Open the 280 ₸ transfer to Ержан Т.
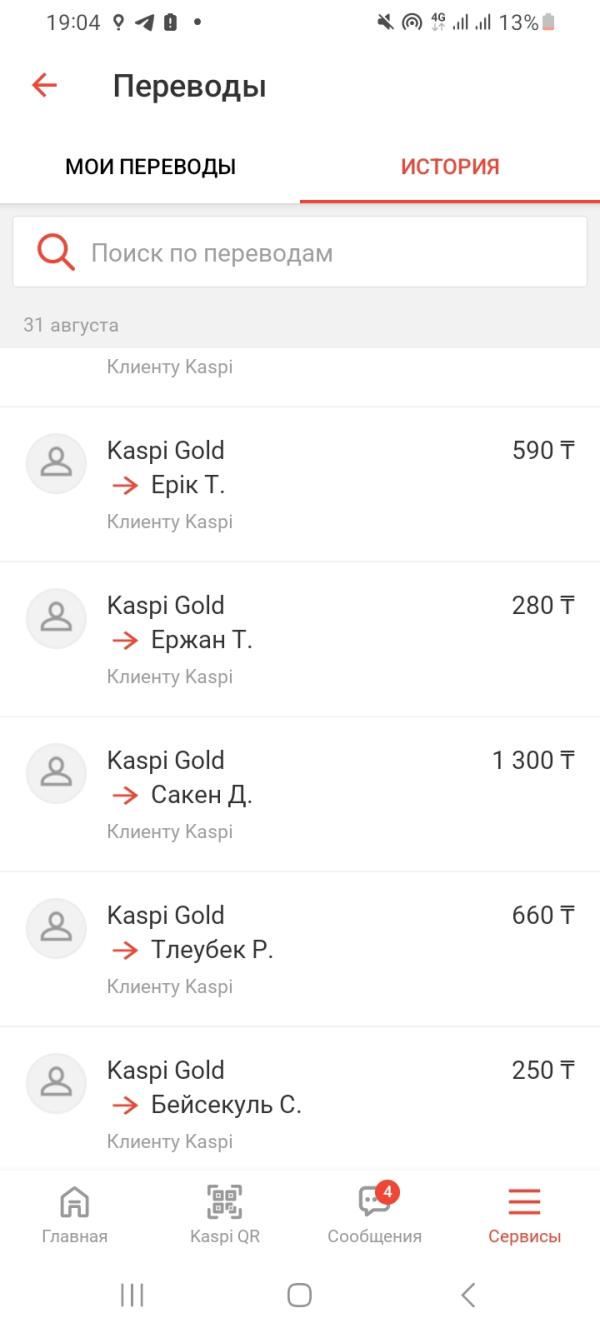The width and height of the screenshot is (600, 1332). [300, 640]
